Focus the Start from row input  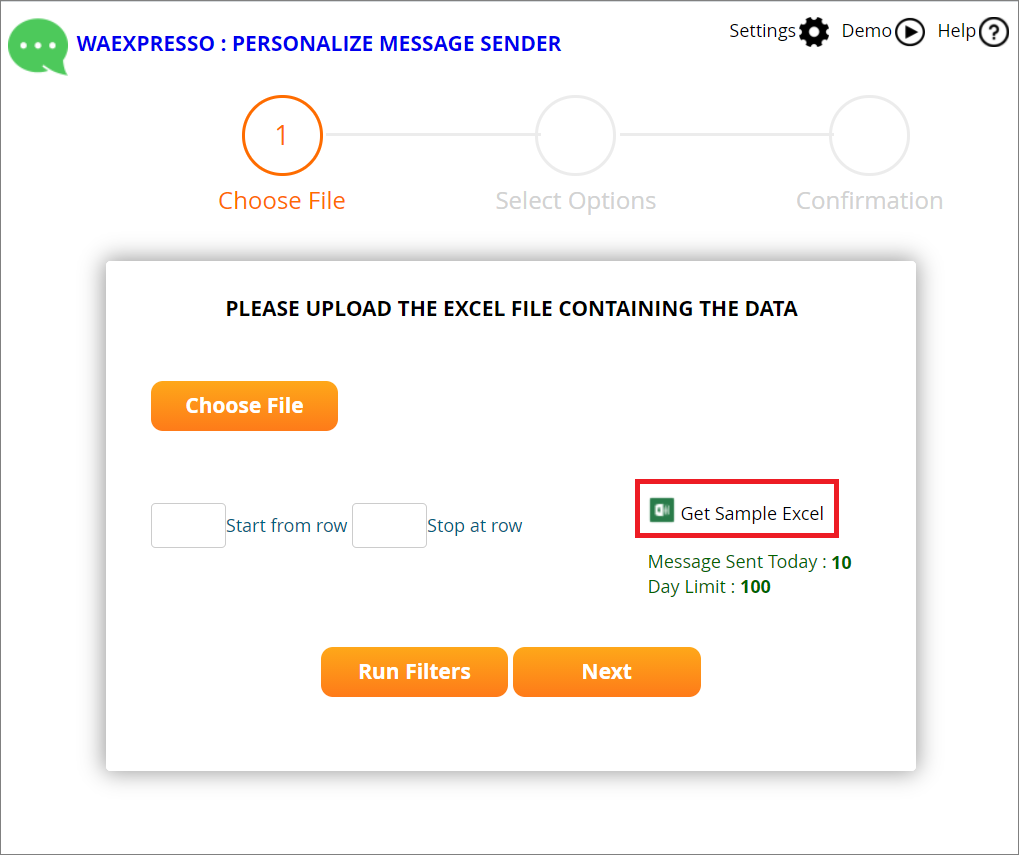pyautogui.click(x=188, y=525)
